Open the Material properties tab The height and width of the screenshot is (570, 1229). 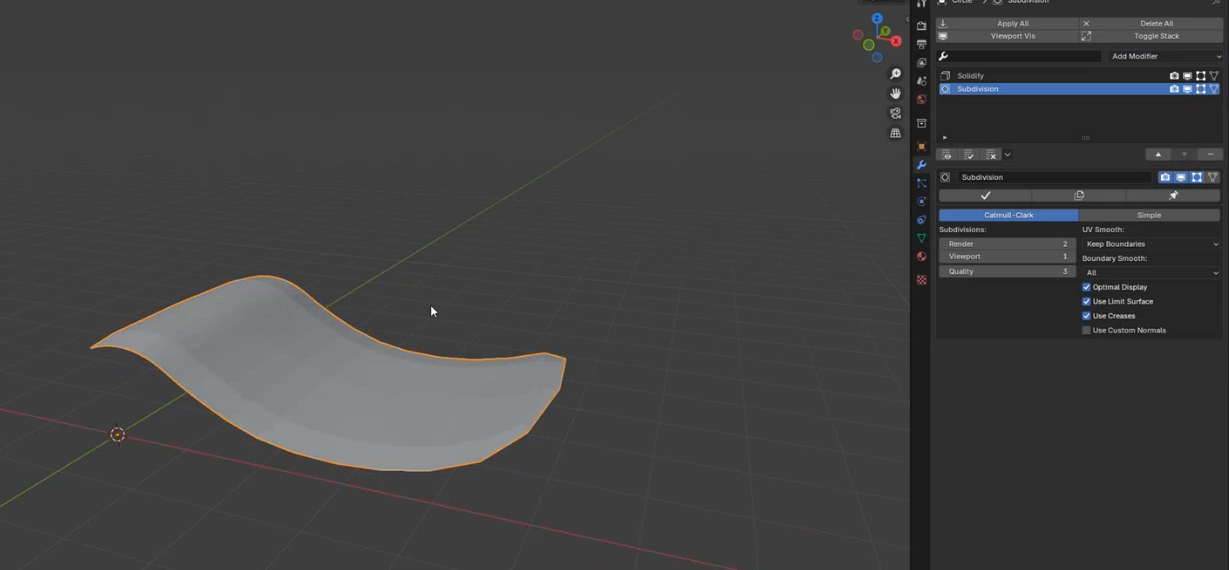(921, 256)
